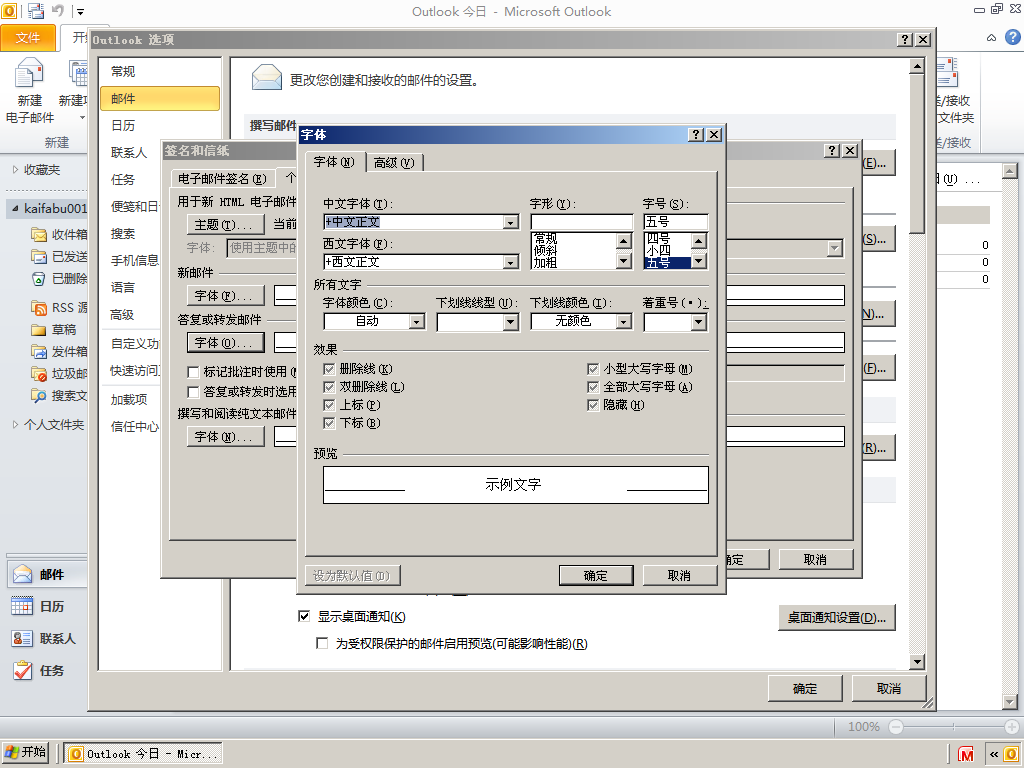Open the Western font (西文字体) dropdown
This screenshot has height=768, width=1024.
[x=511, y=263]
